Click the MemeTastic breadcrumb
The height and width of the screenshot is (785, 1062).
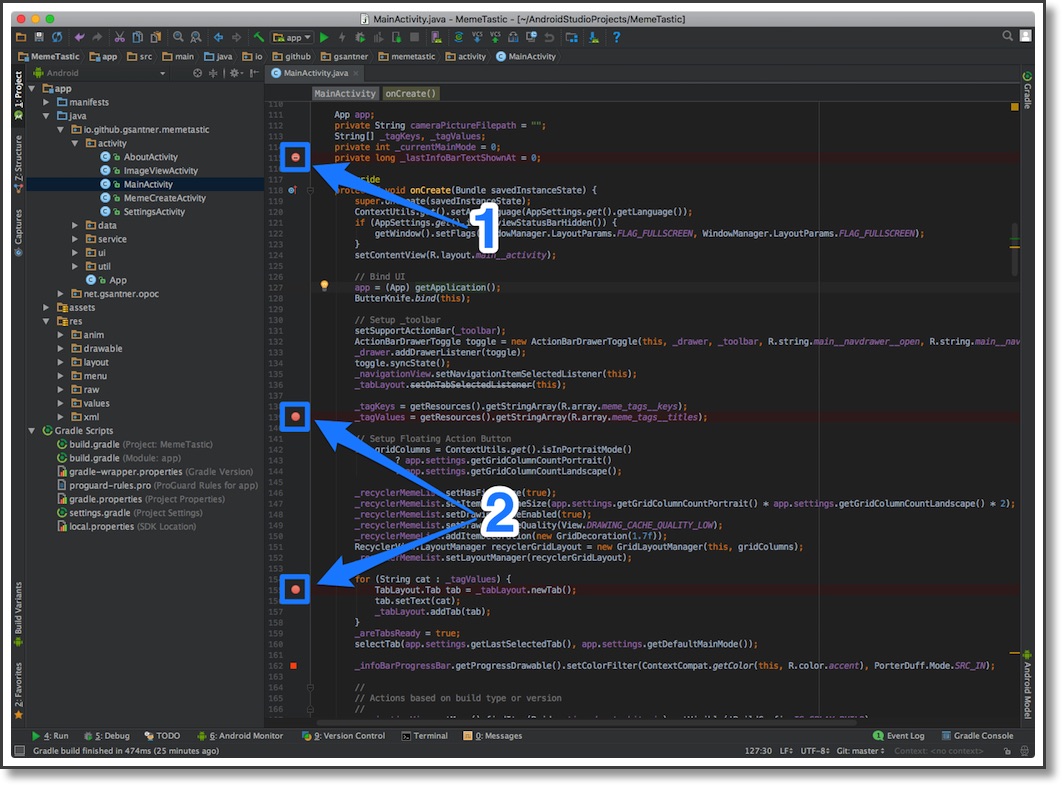pos(49,56)
